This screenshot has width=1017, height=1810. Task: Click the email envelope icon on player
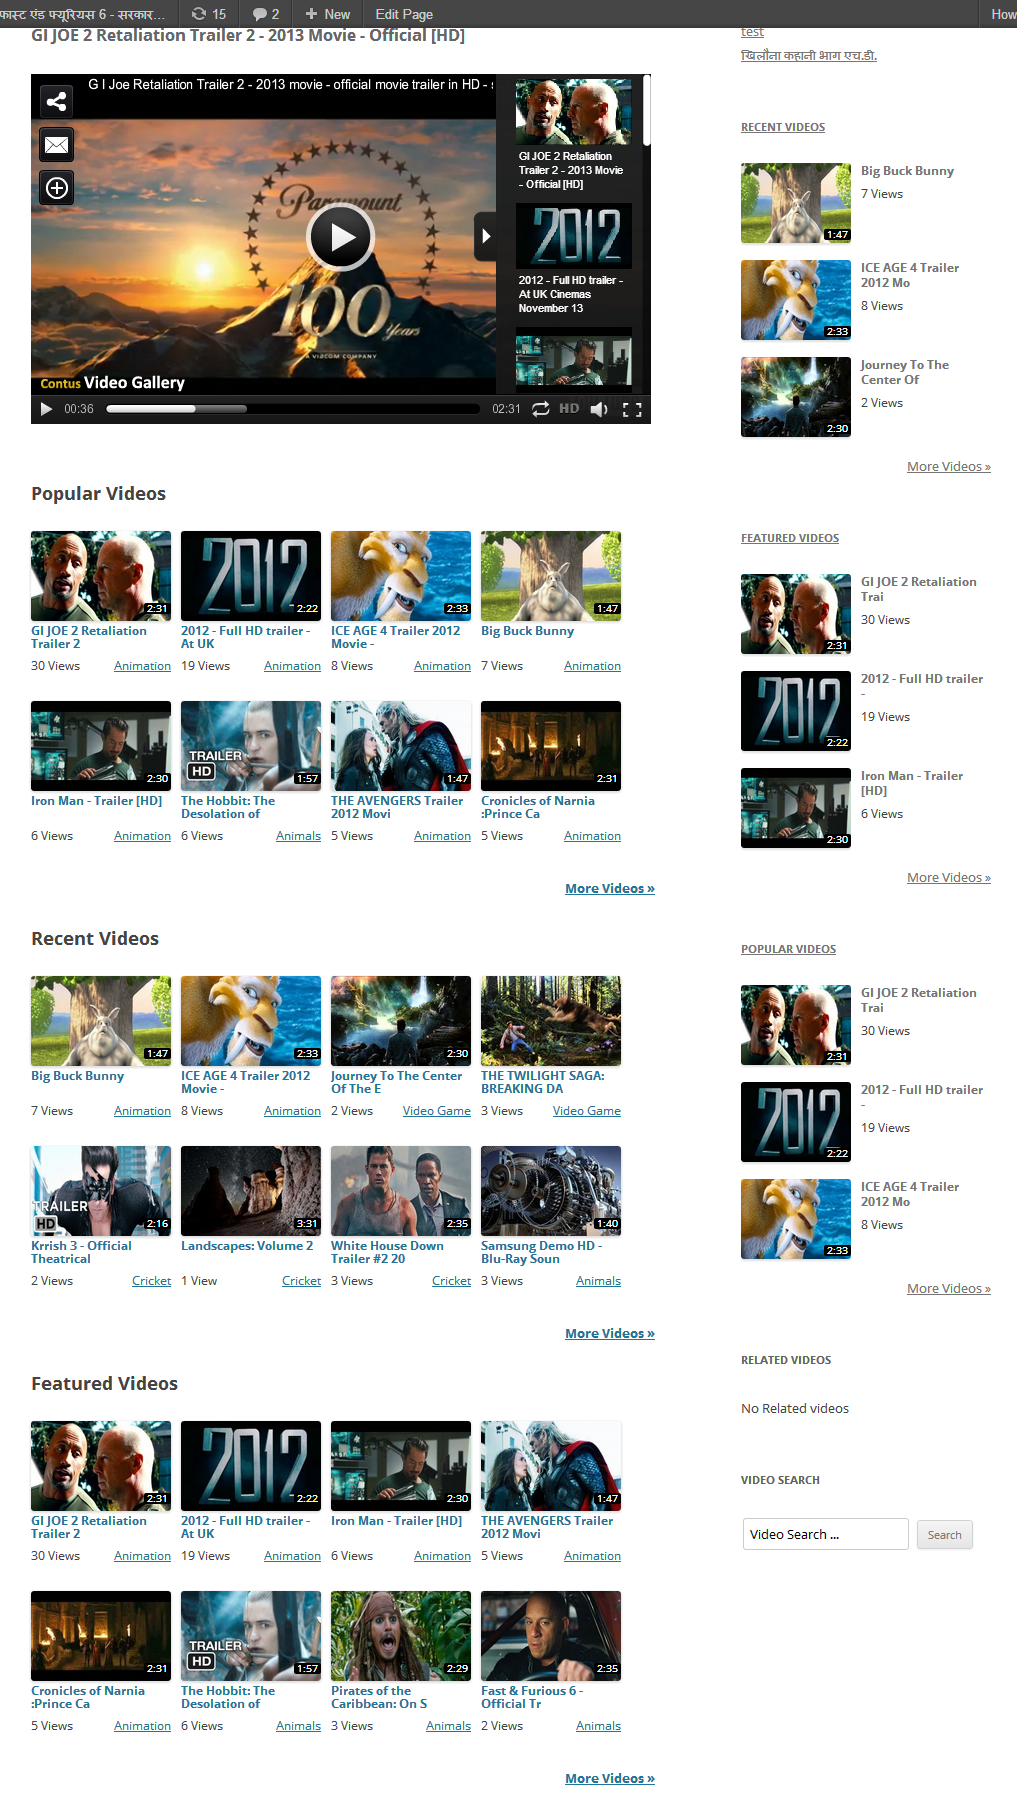(57, 145)
